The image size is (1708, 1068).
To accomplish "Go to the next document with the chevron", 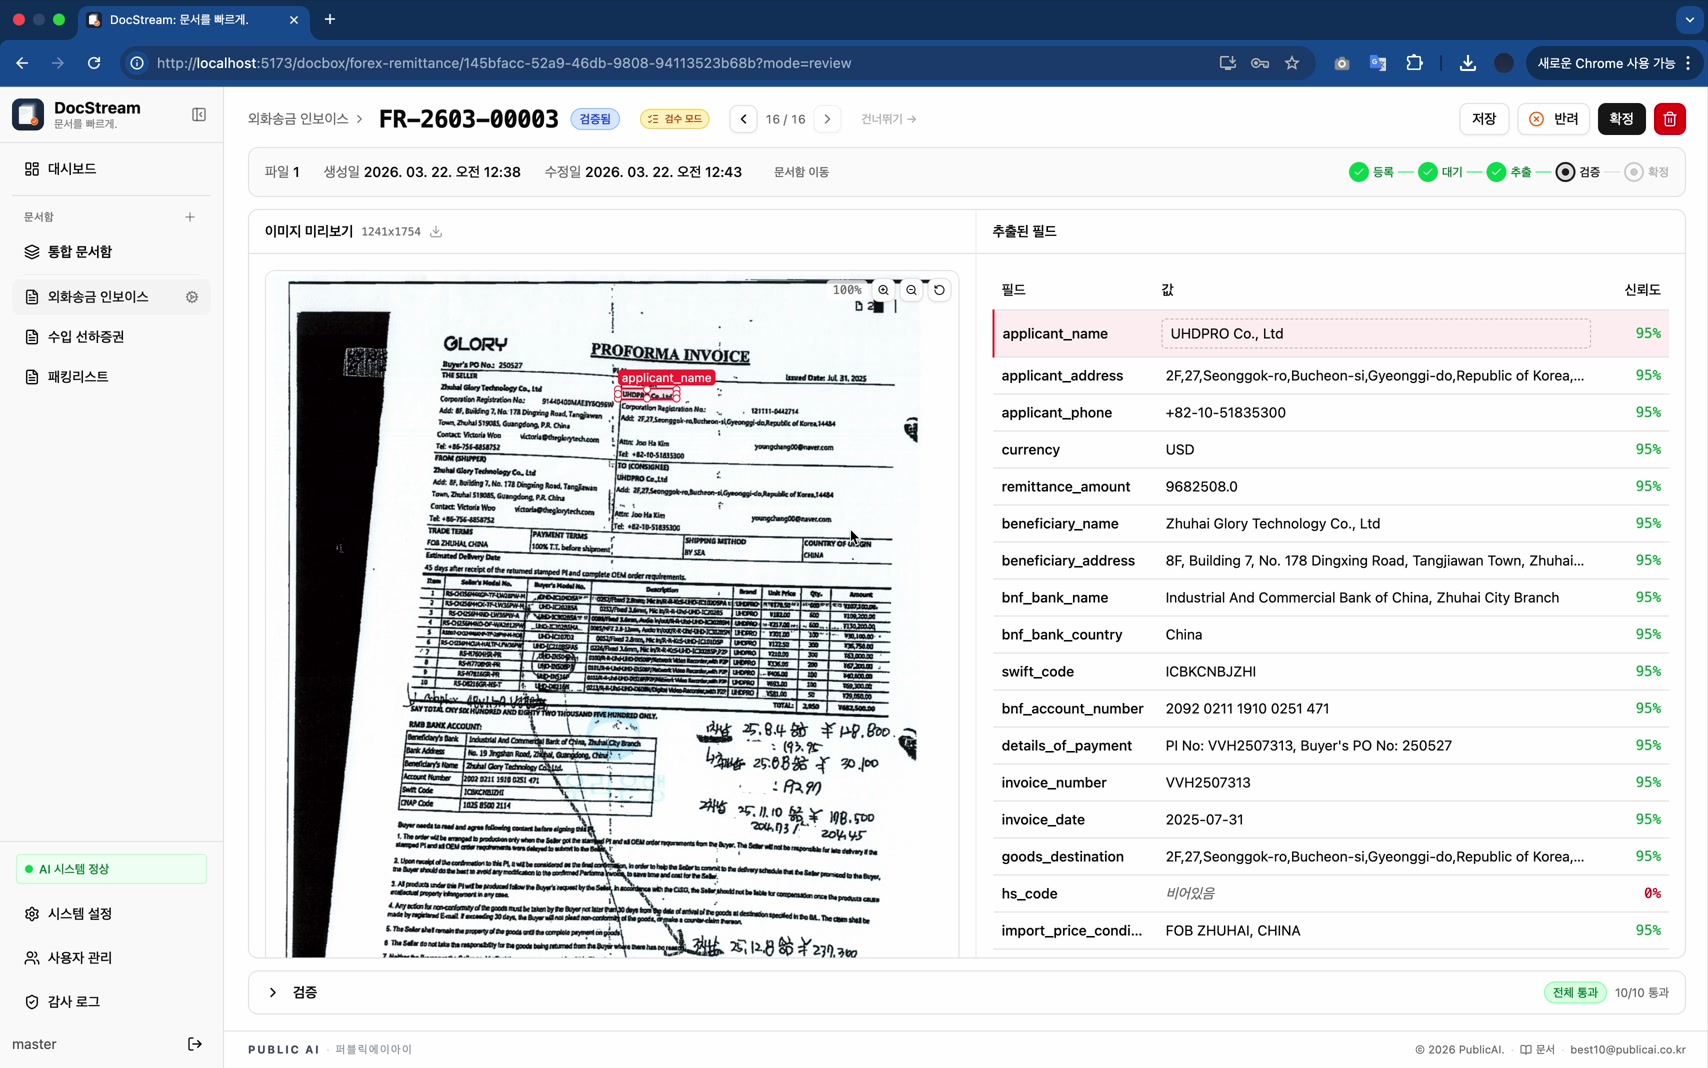I will point(827,119).
